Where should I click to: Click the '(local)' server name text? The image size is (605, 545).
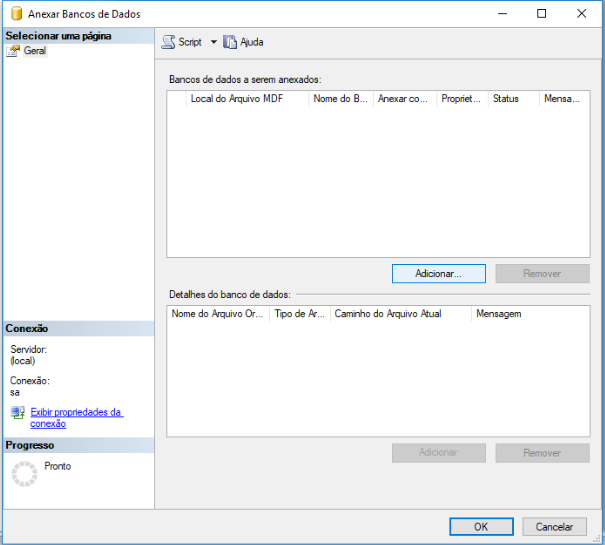click(23, 361)
